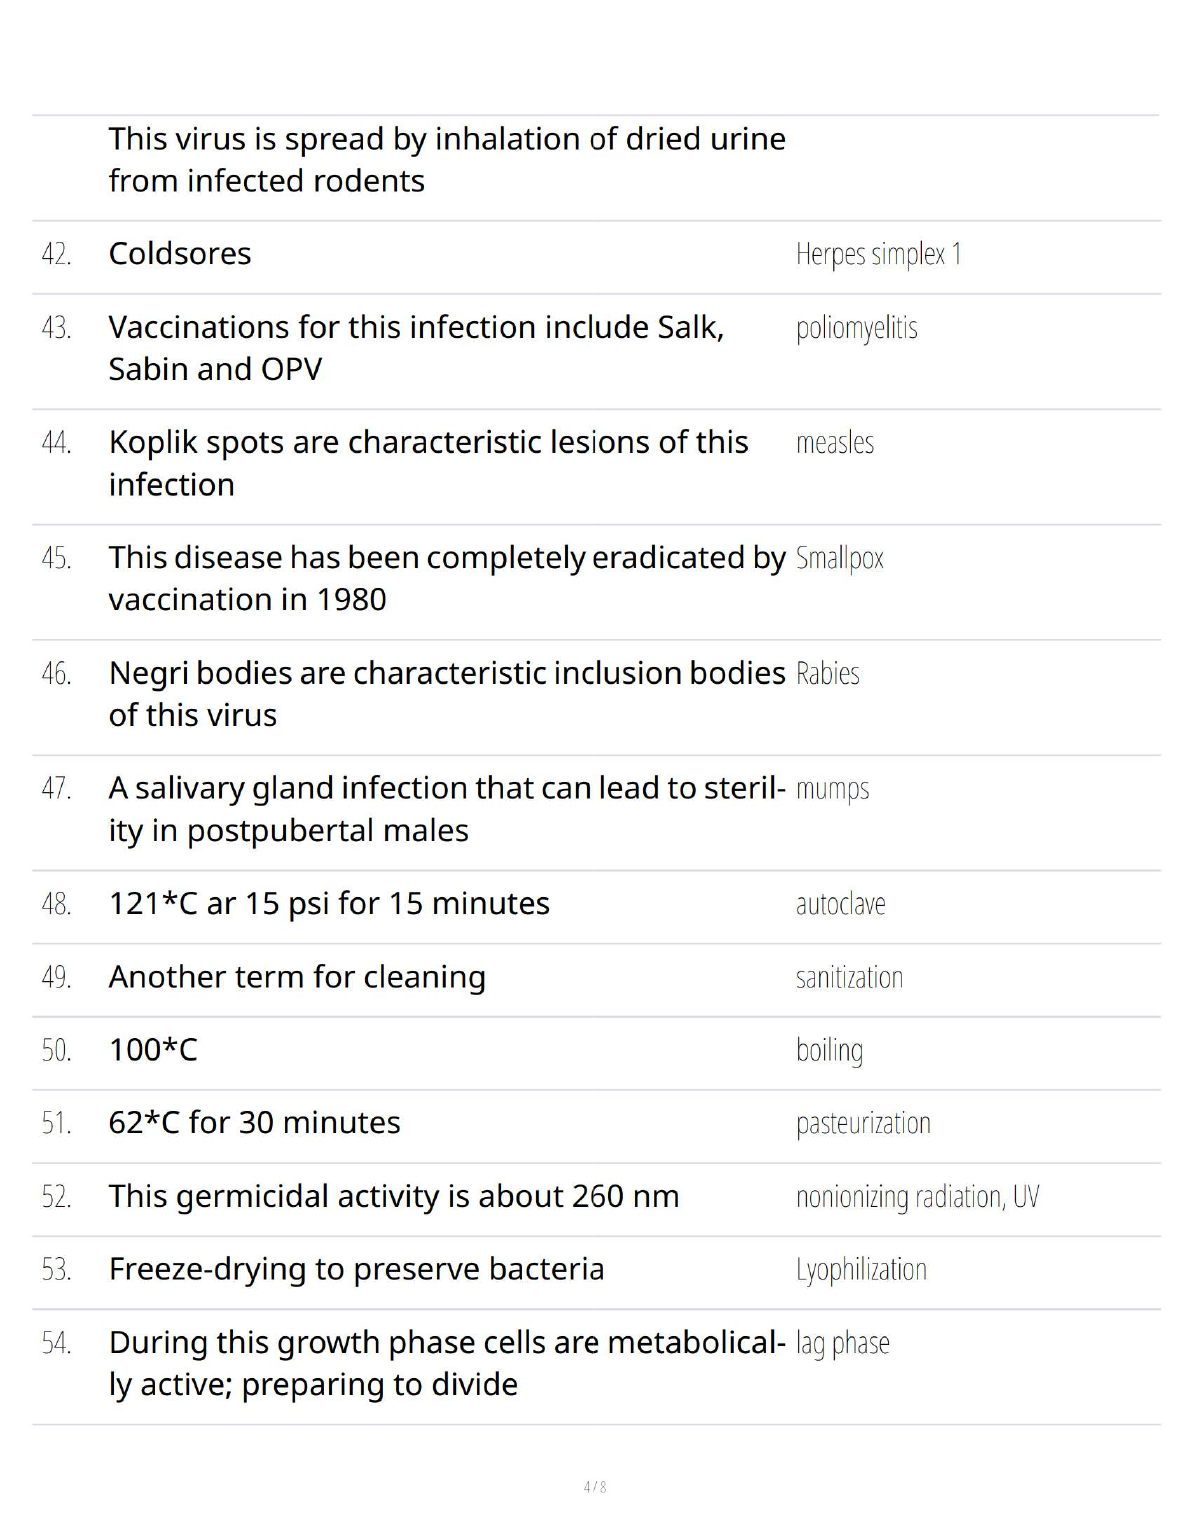Click 'nonionizing radiation, UV' answer
This screenshot has height=1540, width=1190.
(917, 1196)
